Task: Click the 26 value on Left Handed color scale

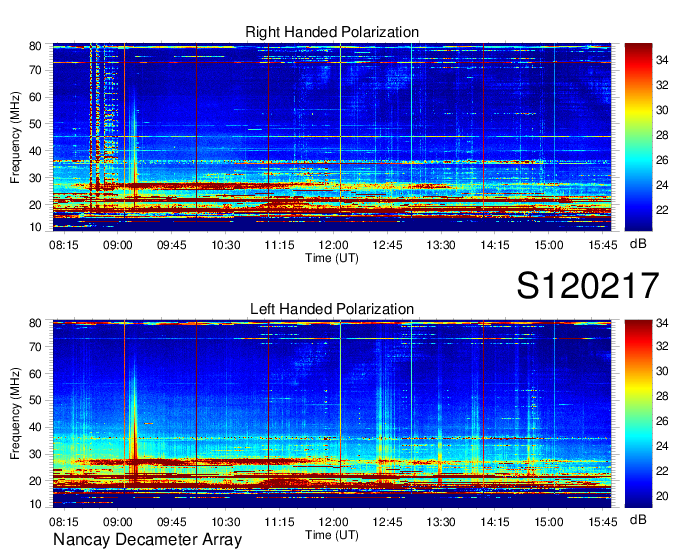Action: (662, 421)
